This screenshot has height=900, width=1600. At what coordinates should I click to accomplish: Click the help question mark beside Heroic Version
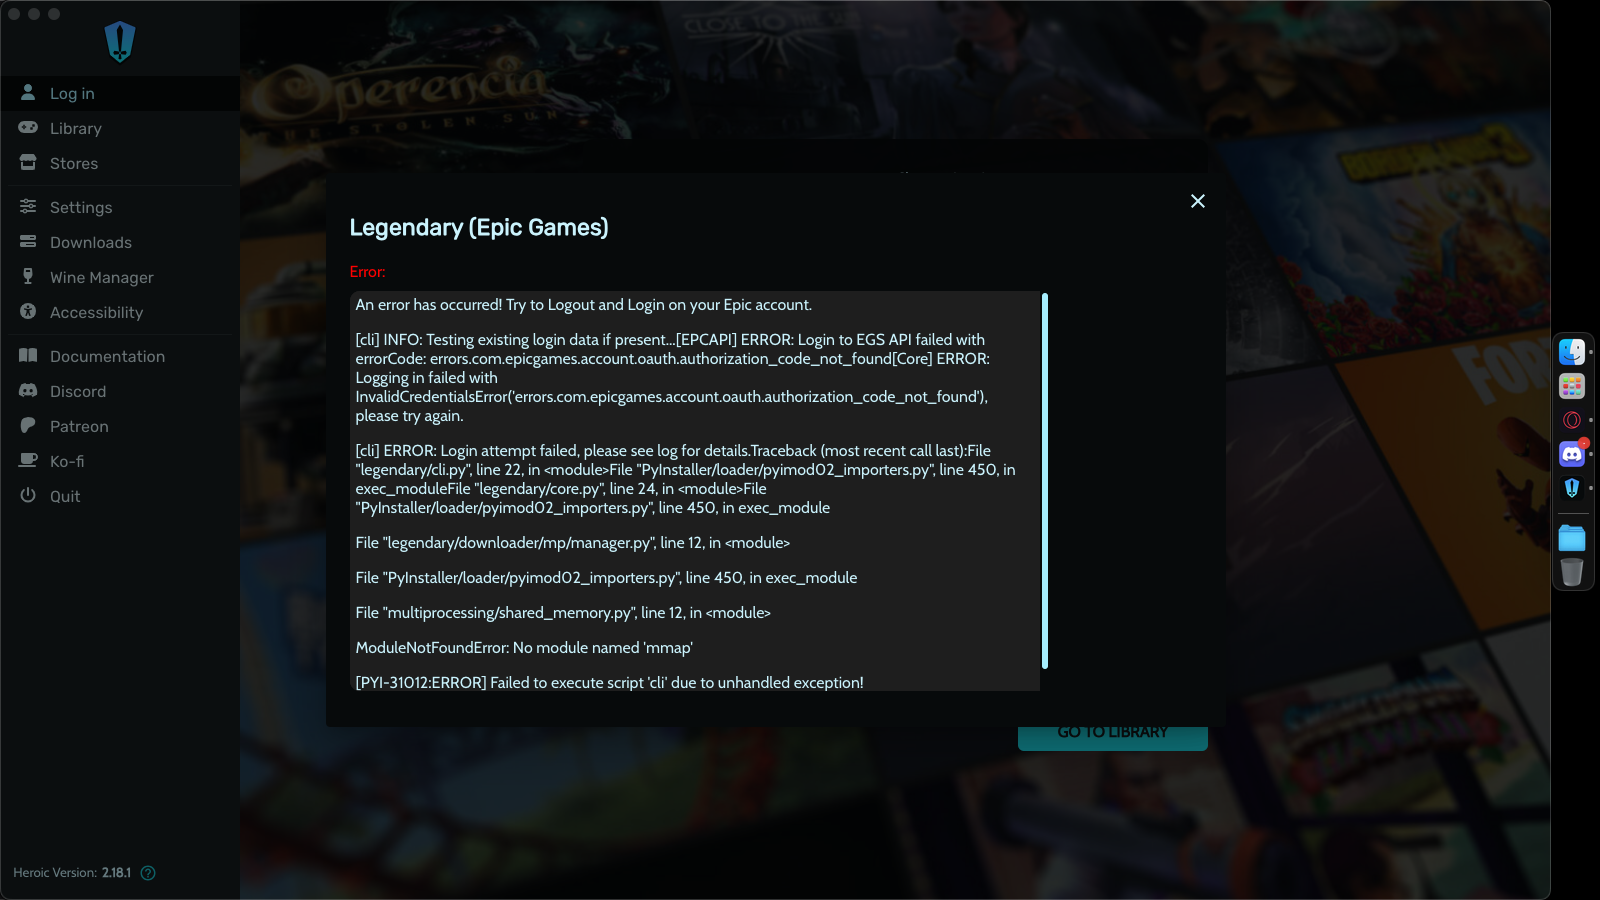tap(148, 873)
